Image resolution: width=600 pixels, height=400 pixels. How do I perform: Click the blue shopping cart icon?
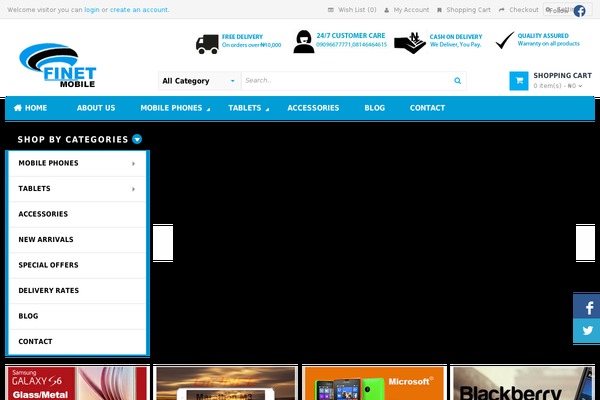(x=519, y=81)
